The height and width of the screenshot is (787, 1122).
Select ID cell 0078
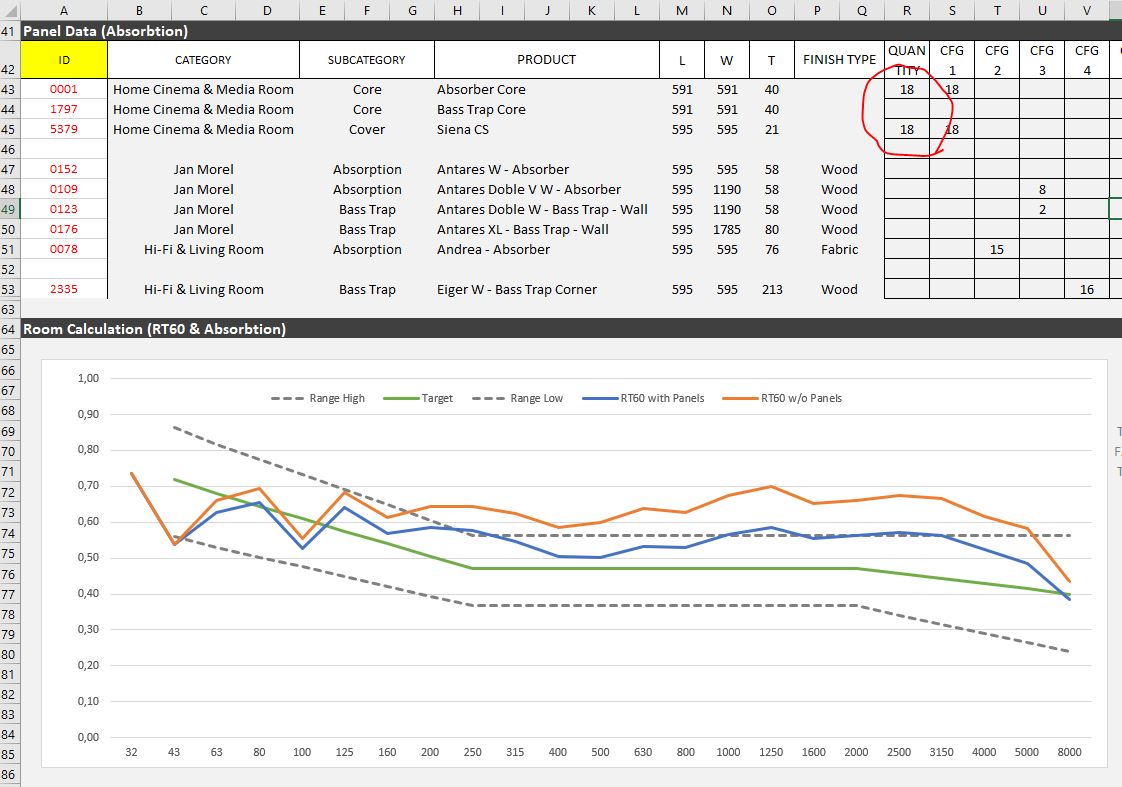[x=64, y=249]
